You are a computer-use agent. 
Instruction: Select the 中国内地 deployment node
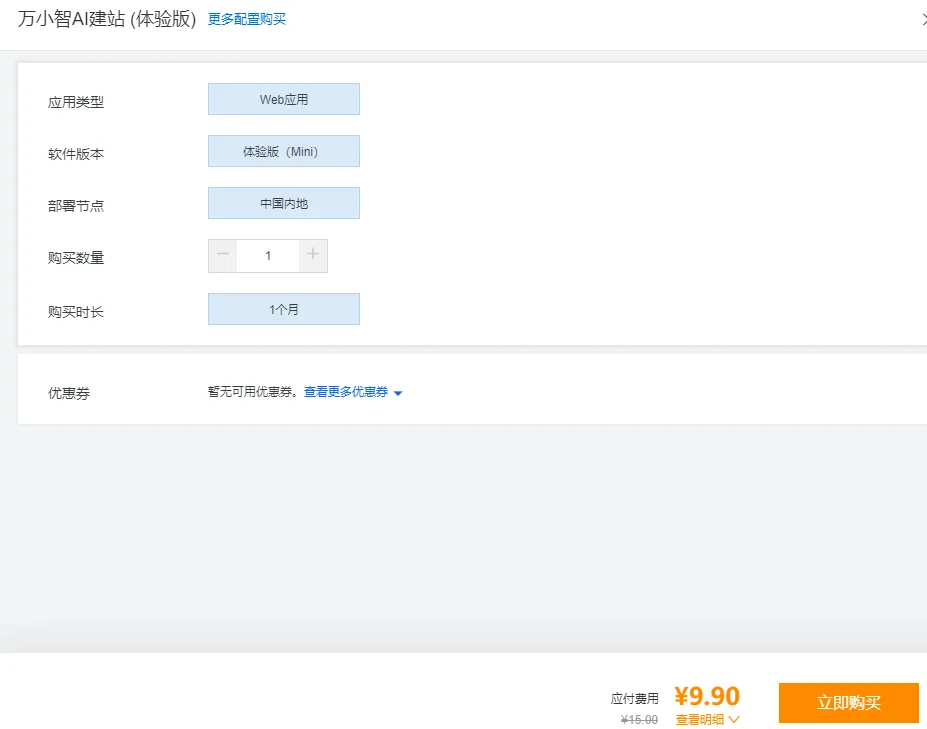(284, 203)
